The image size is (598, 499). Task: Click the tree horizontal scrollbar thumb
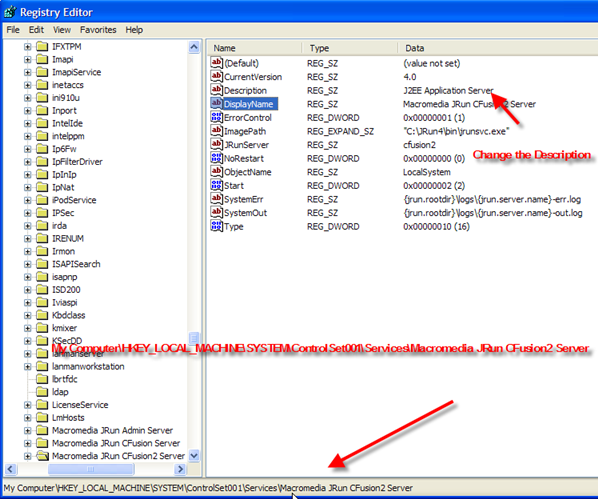[91, 469]
